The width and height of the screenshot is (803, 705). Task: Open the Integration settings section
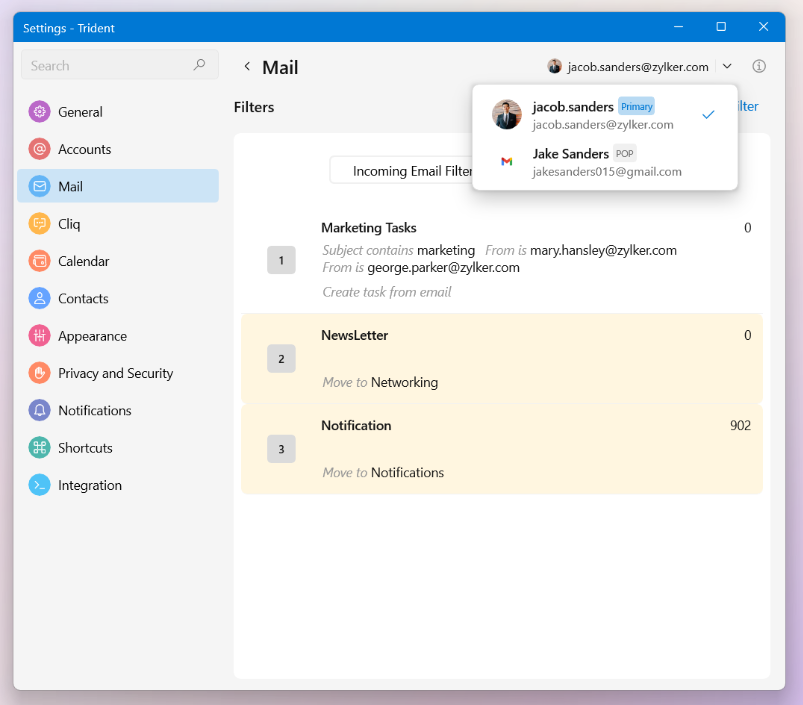click(x=89, y=485)
